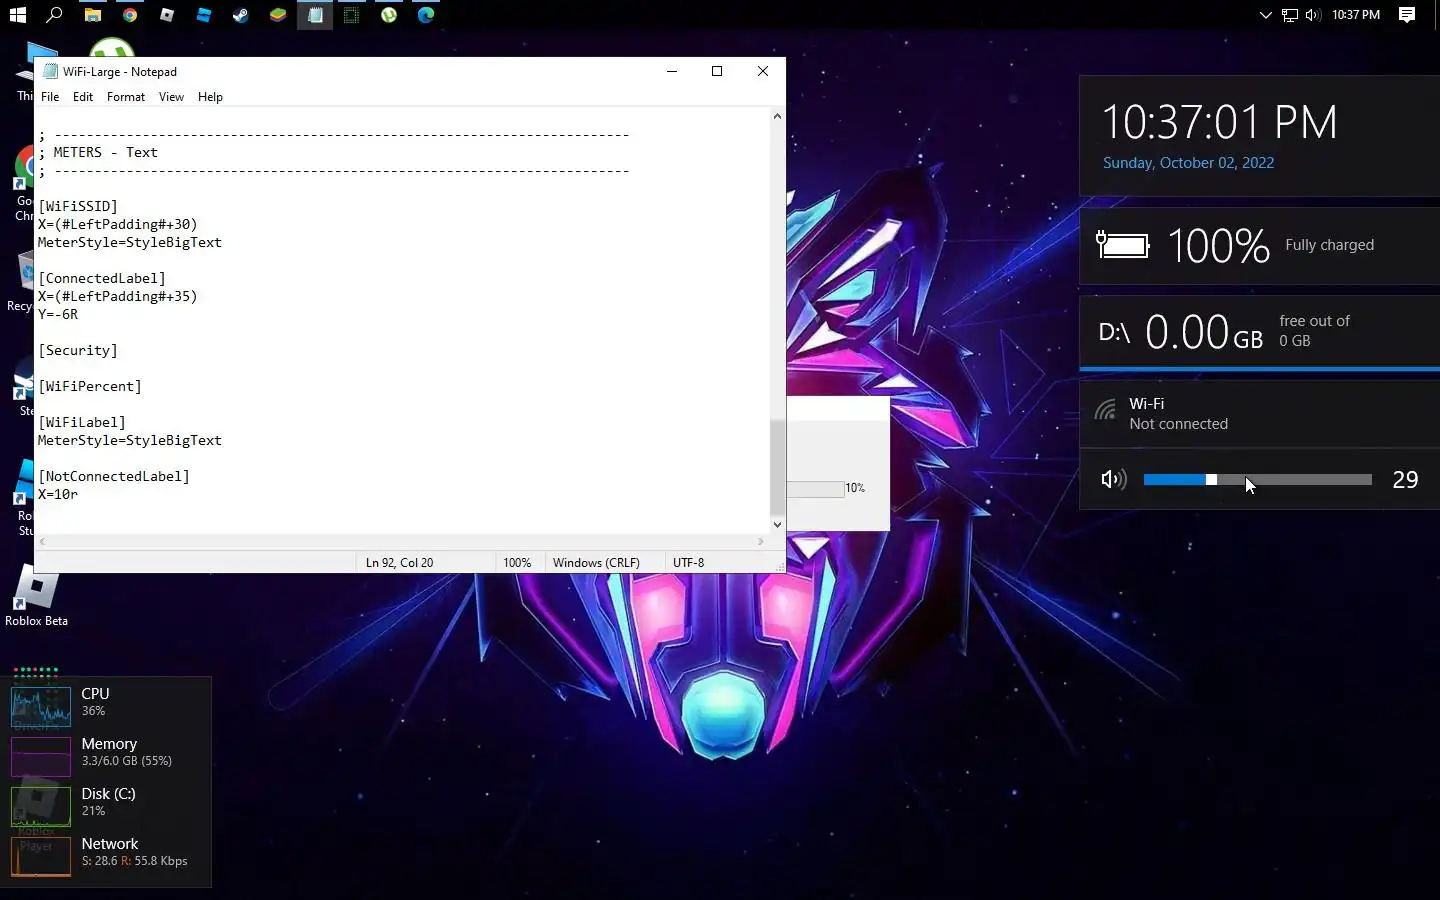Mute using the speaker icon in volume widget

pos(1113,480)
